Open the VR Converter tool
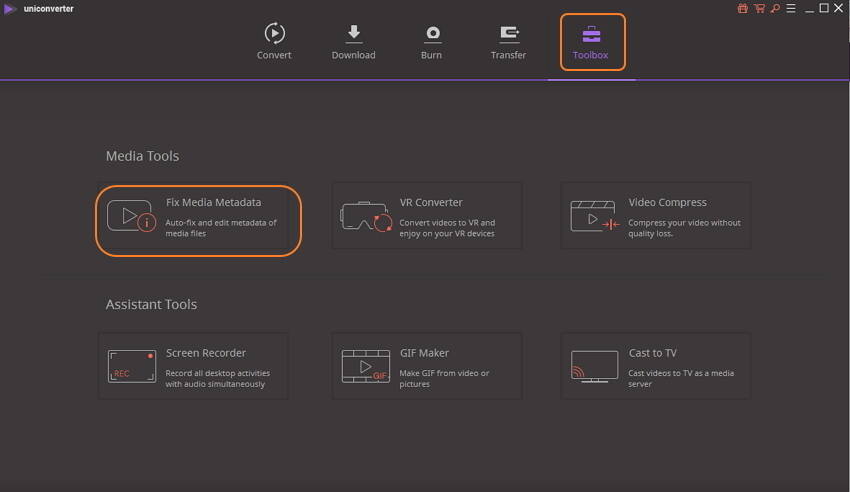 427,216
